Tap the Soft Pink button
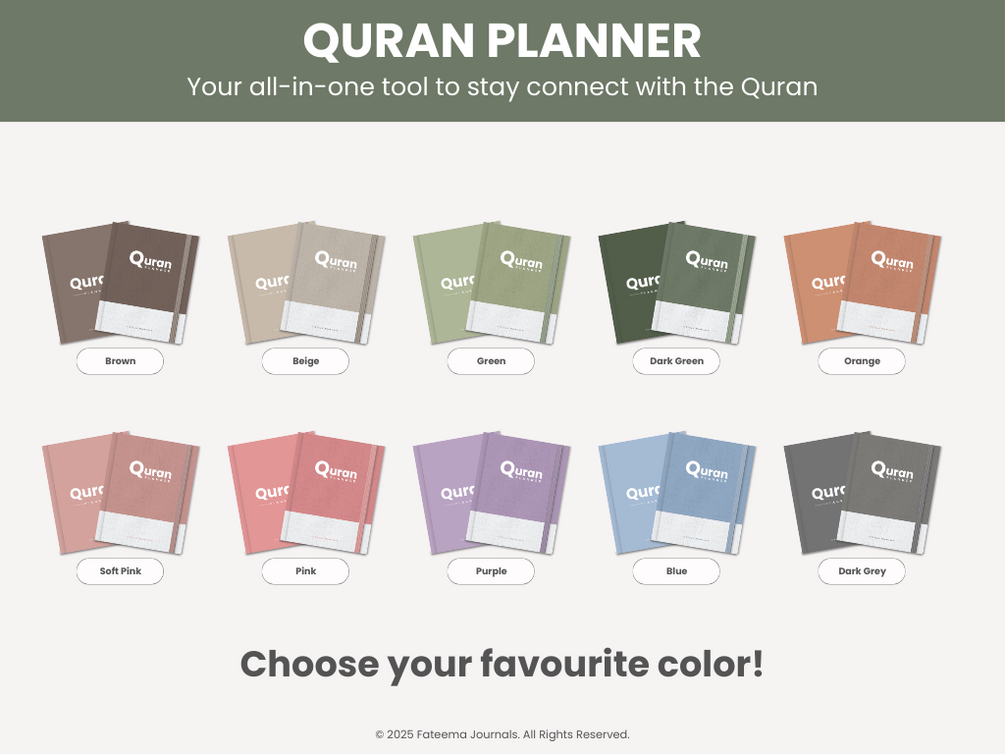 tap(120, 571)
